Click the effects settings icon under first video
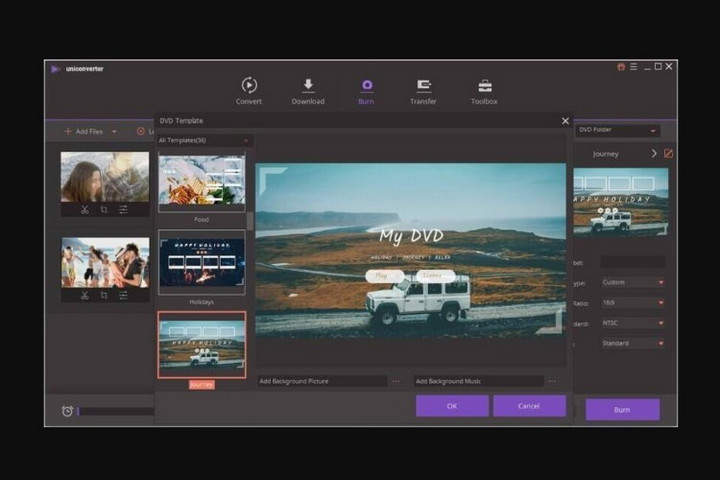The height and width of the screenshot is (480, 720). click(x=123, y=210)
